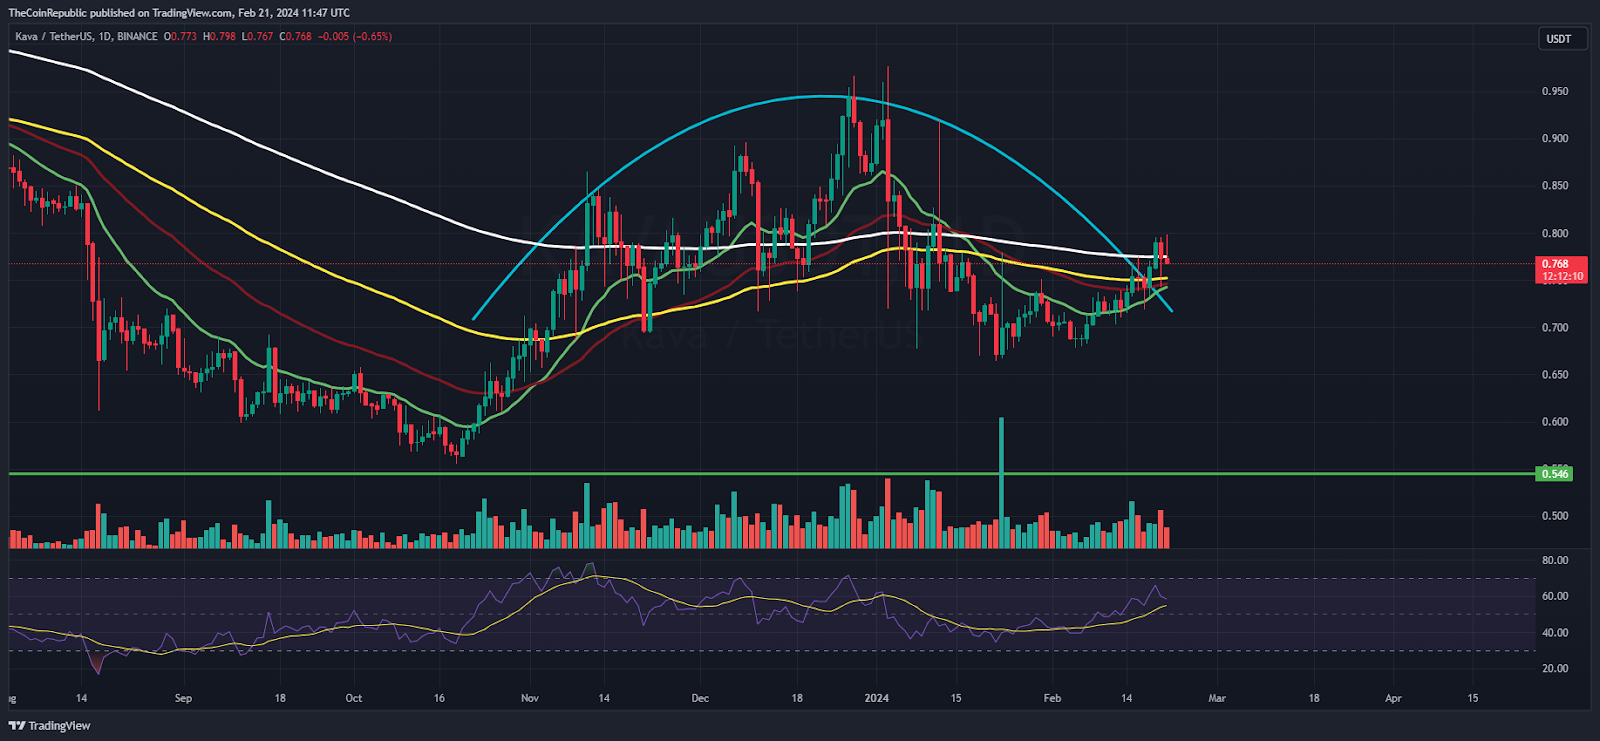Click the Dec date label on time axis
This screenshot has width=1600, height=741.
700,698
